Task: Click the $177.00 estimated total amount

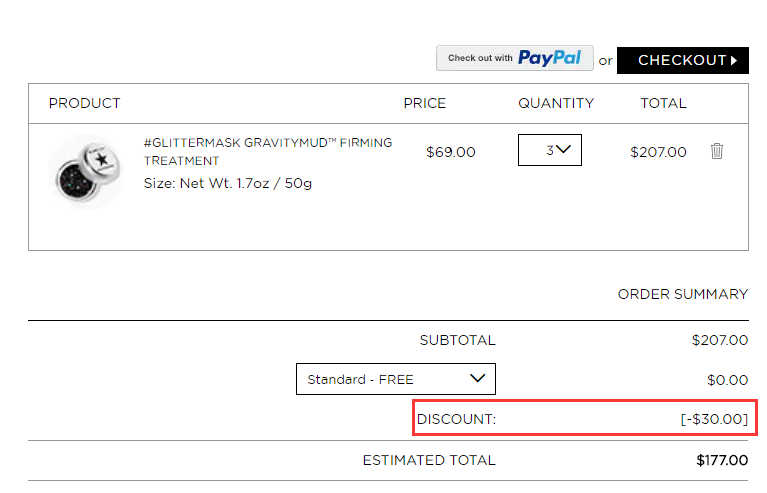Action: 722,460
